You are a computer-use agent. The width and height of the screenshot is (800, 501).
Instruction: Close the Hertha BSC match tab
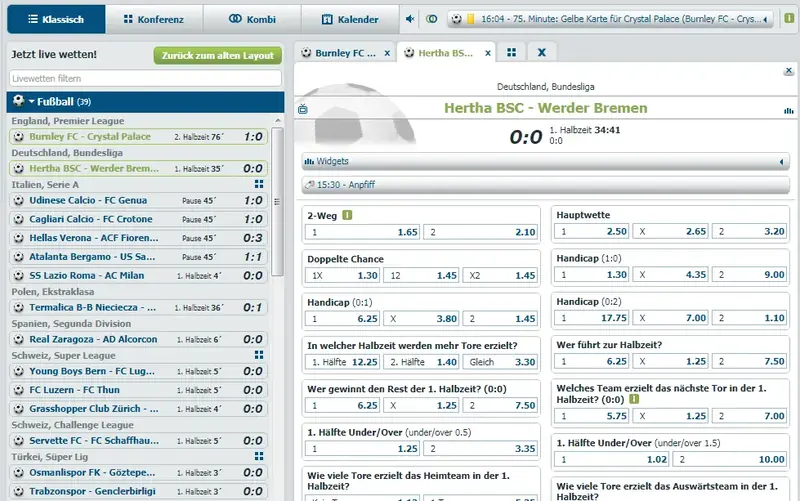488,53
